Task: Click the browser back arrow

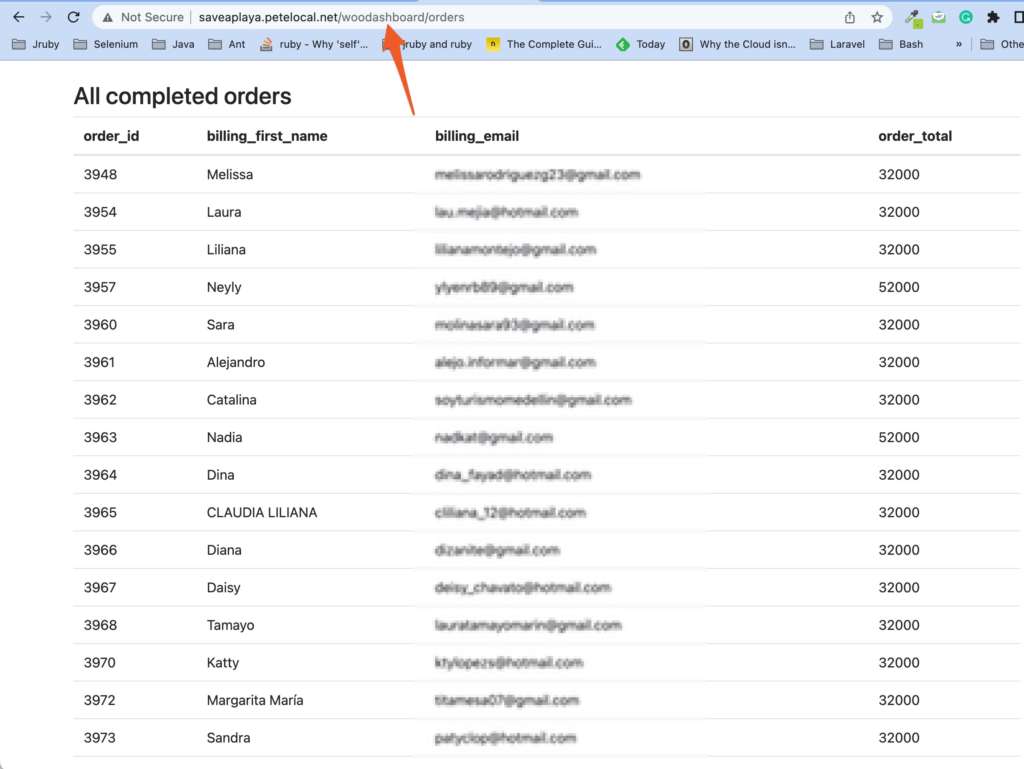Action: (19, 17)
